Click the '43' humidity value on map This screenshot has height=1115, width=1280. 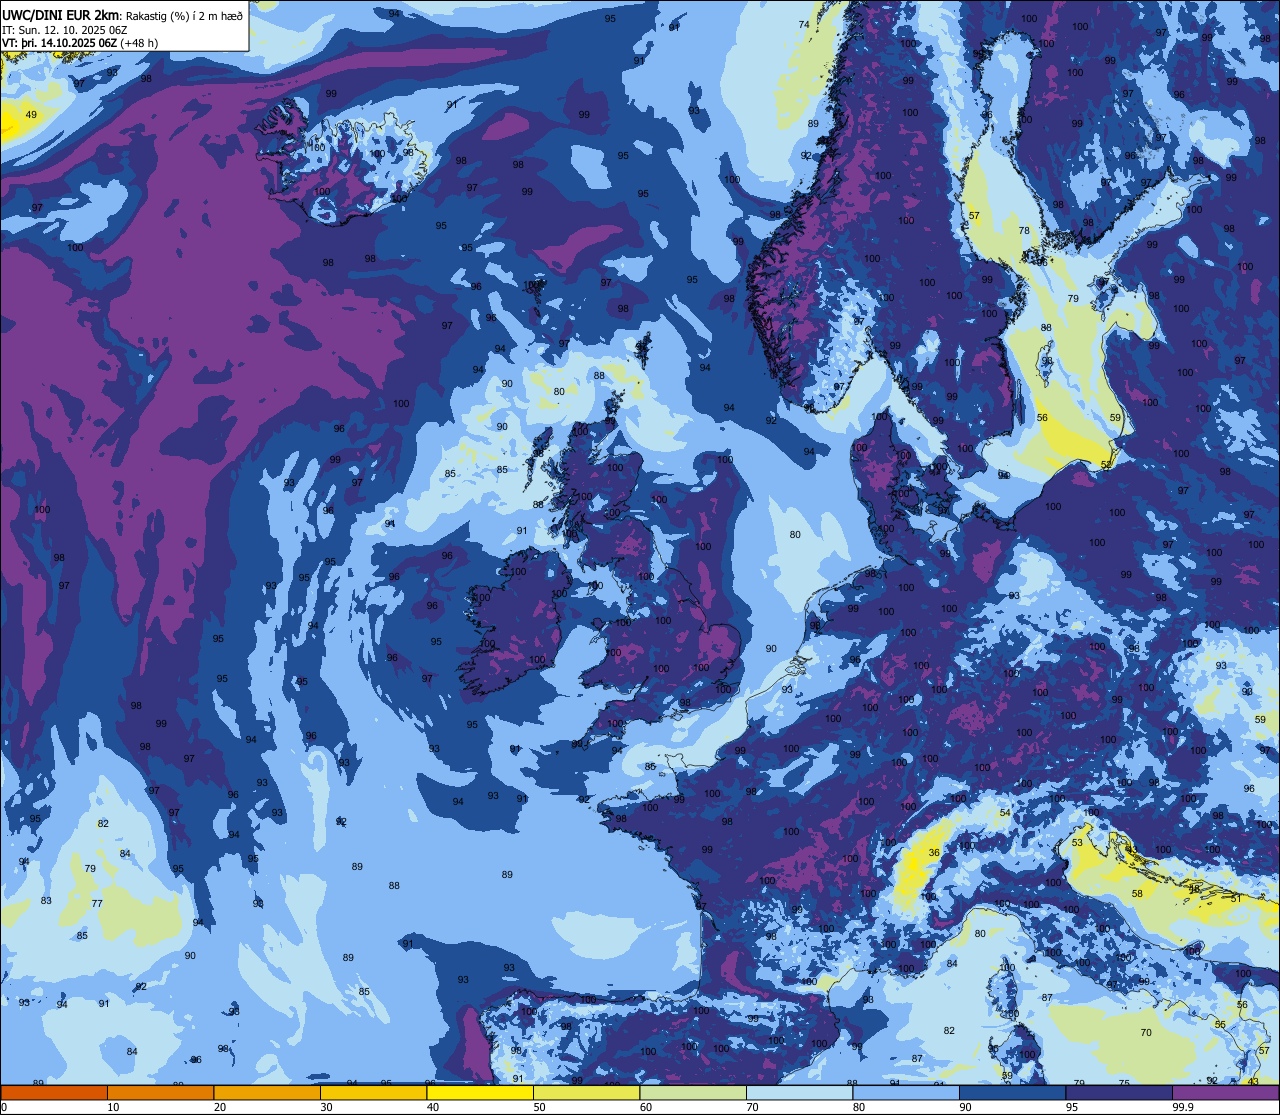pyautogui.click(x=1254, y=1081)
